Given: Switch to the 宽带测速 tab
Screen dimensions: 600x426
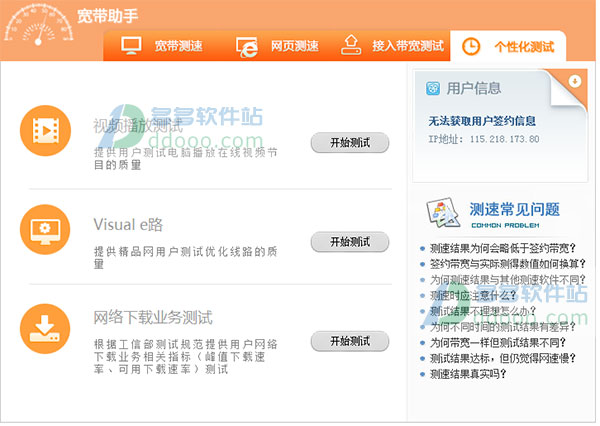Looking at the screenshot, I should pyautogui.click(x=162, y=46).
